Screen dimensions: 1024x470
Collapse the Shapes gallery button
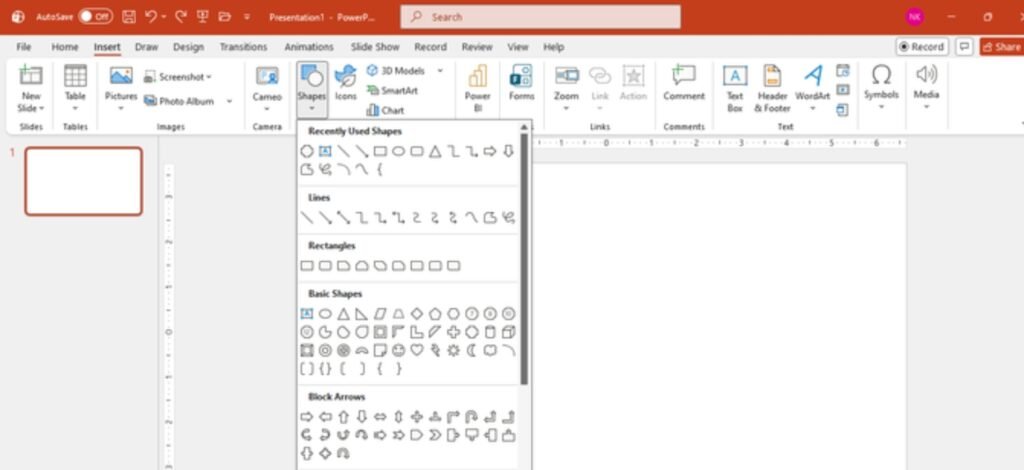[x=312, y=90]
